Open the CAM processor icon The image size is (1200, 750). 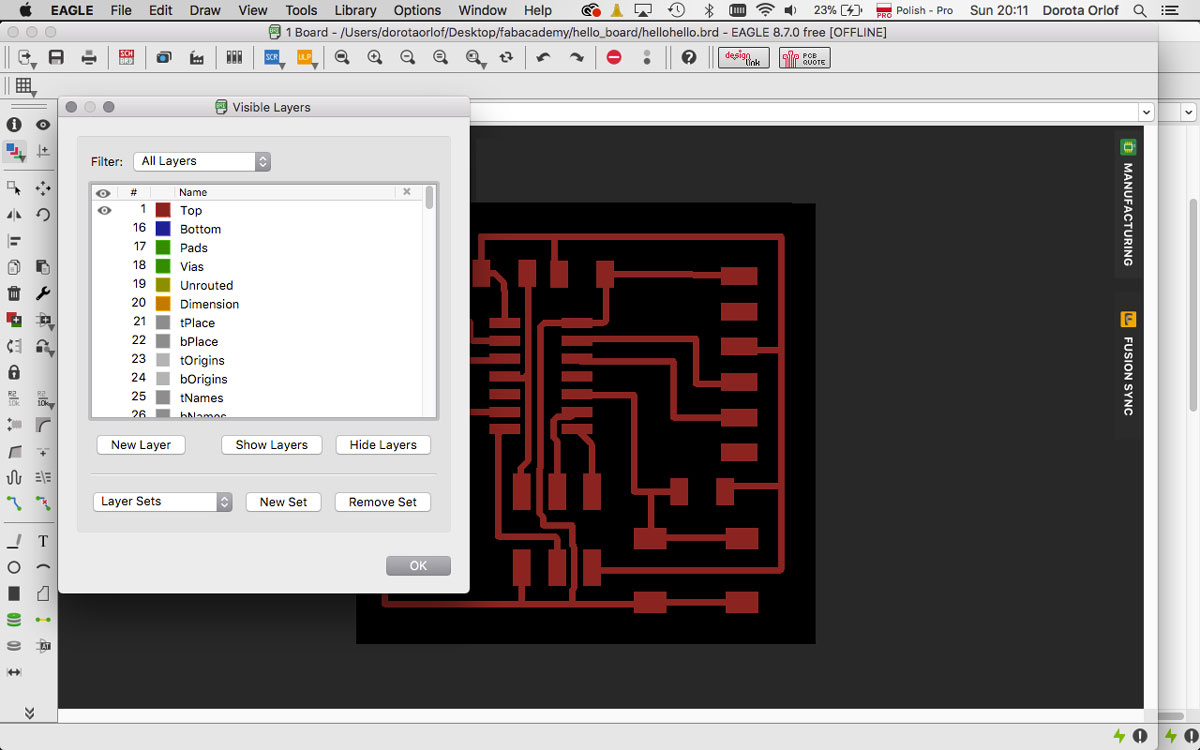[x=164, y=58]
